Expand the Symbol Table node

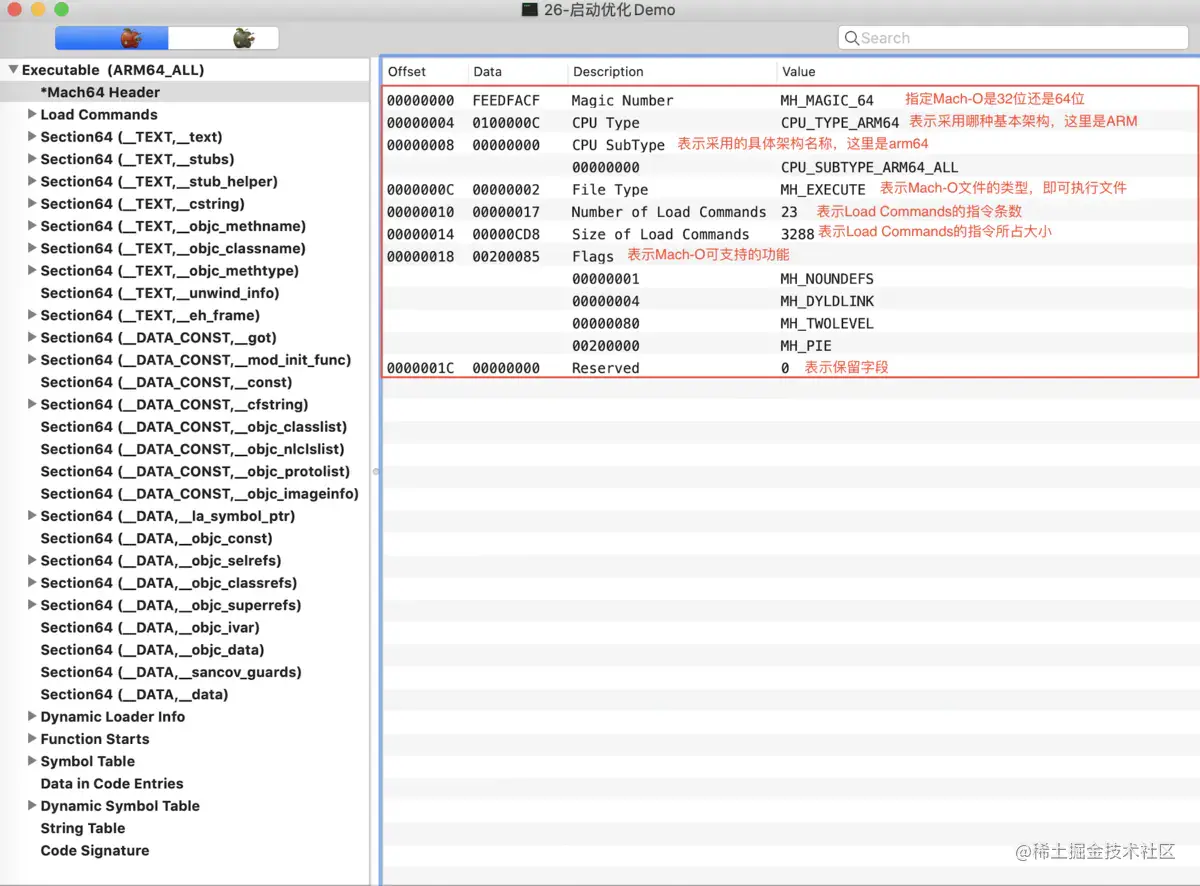coord(32,761)
